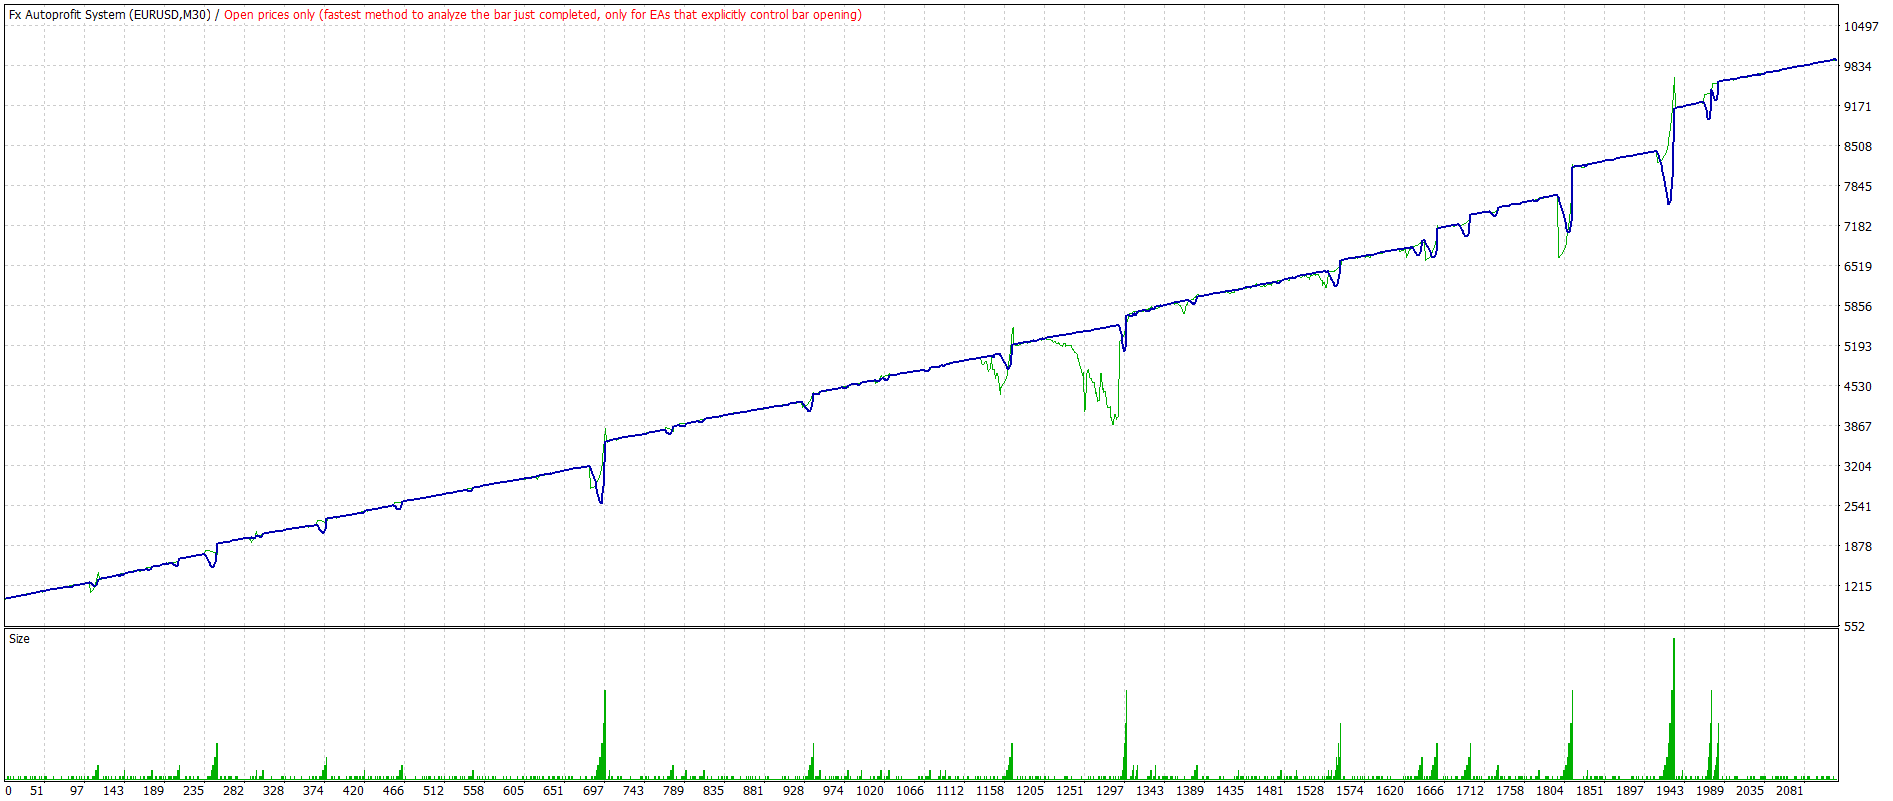
Task: Click x-axis label 1066
Action: [x=910, y=791]
